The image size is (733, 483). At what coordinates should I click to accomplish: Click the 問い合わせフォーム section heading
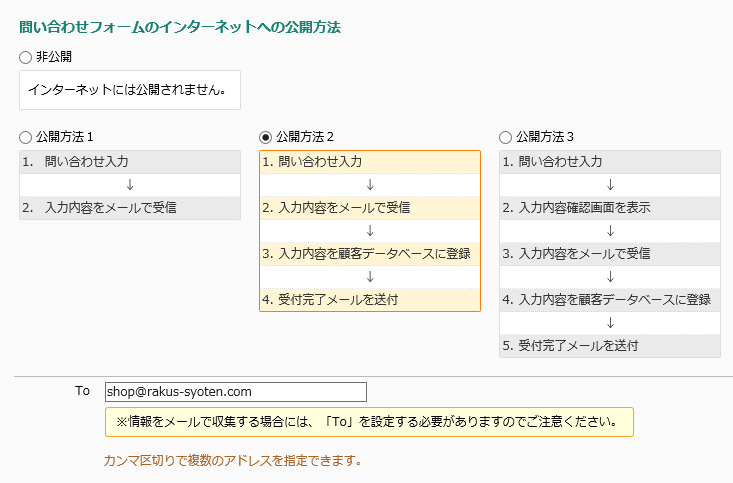click(180, 27)
